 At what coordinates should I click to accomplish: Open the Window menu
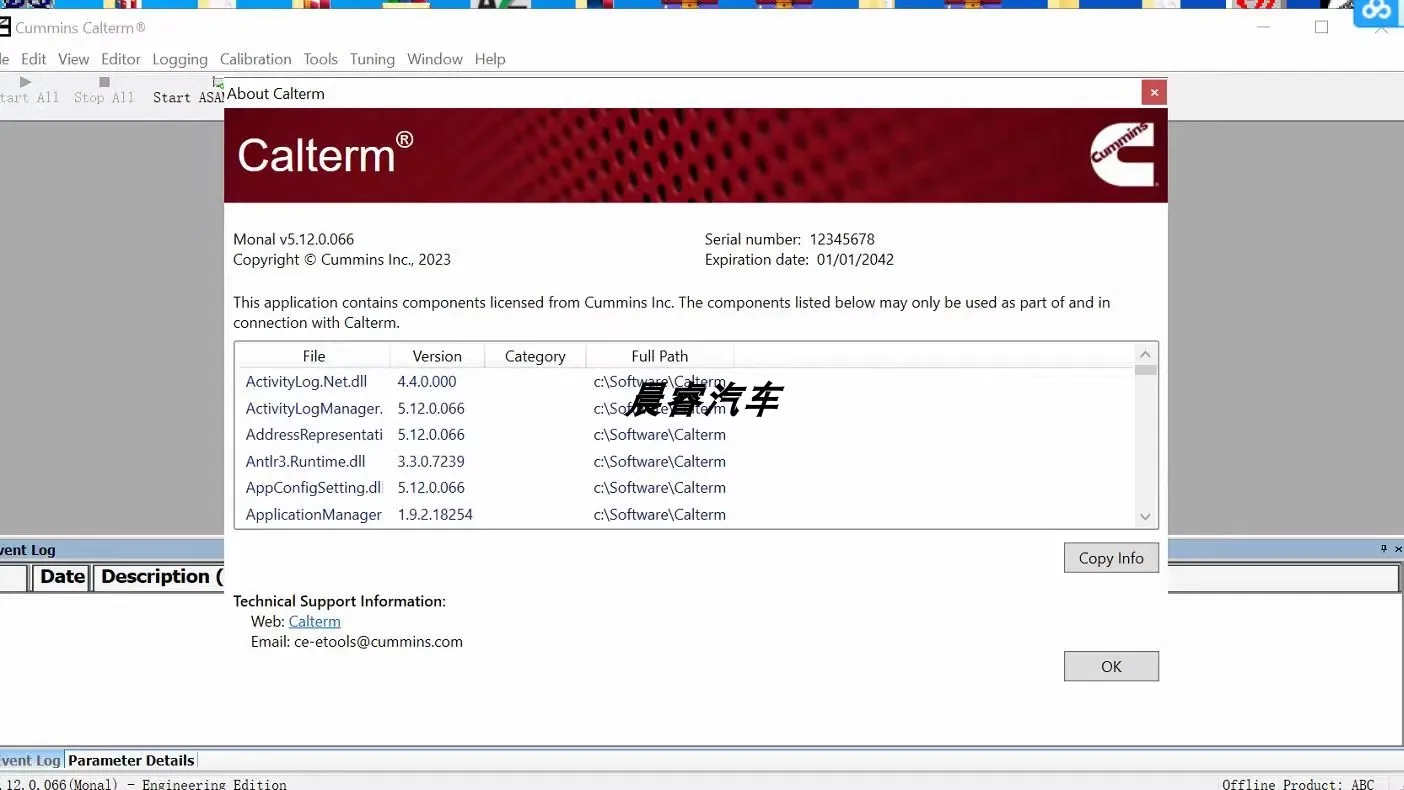coord(435,59)
